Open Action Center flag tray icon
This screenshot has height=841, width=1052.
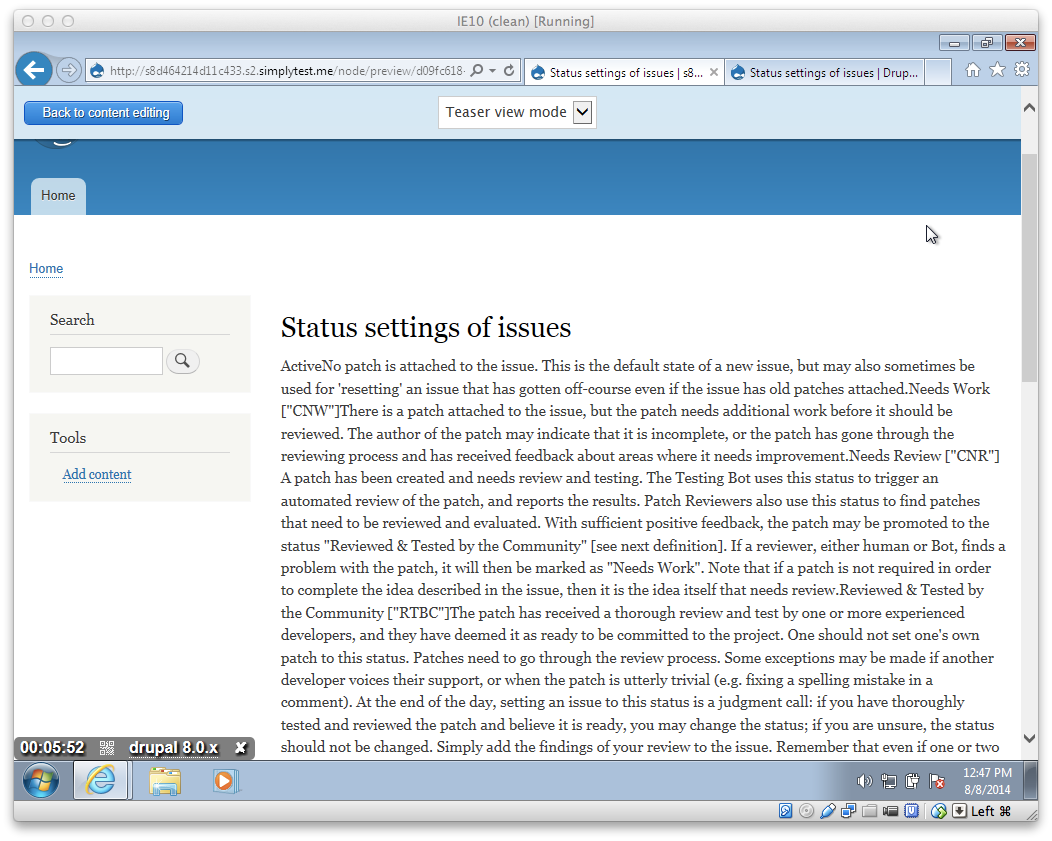937,781
